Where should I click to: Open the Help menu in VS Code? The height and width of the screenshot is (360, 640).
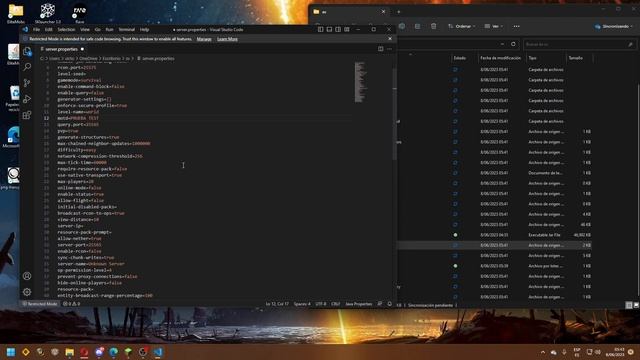tap(144, 29)
